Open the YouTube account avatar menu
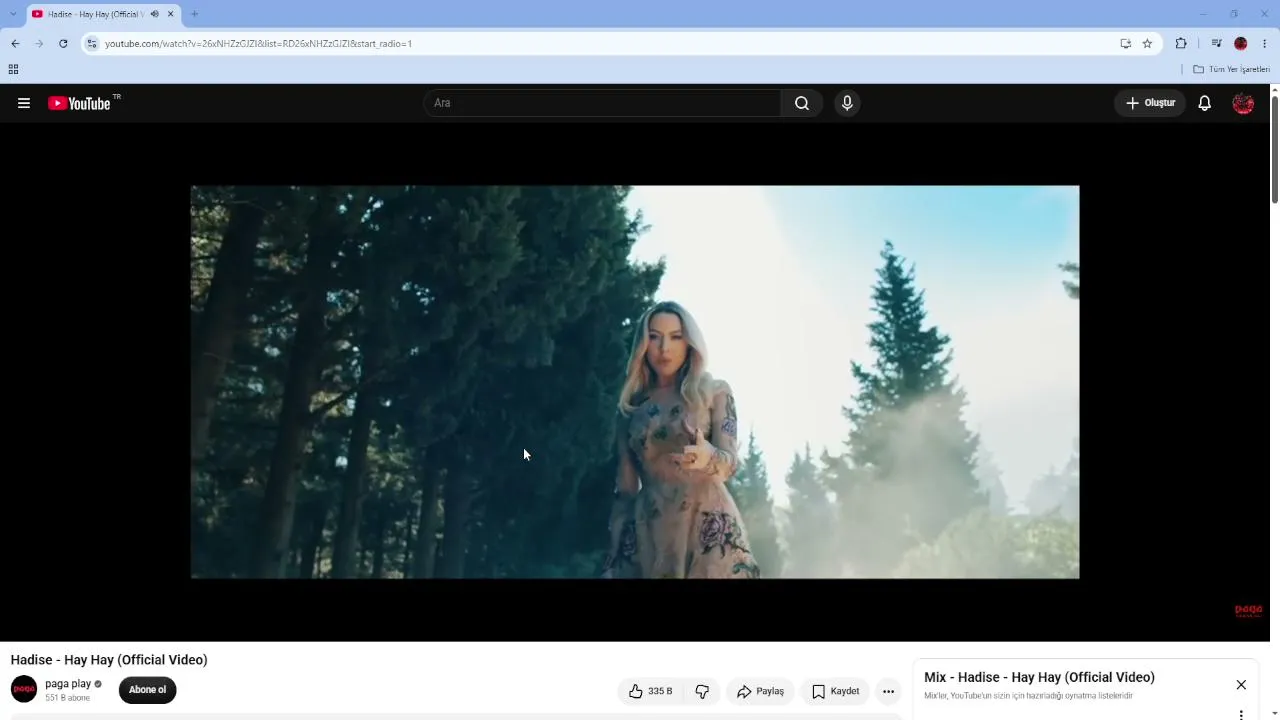Image resolution: width=1280 pixels, height=720 pixels. (x=1243, y=103)
